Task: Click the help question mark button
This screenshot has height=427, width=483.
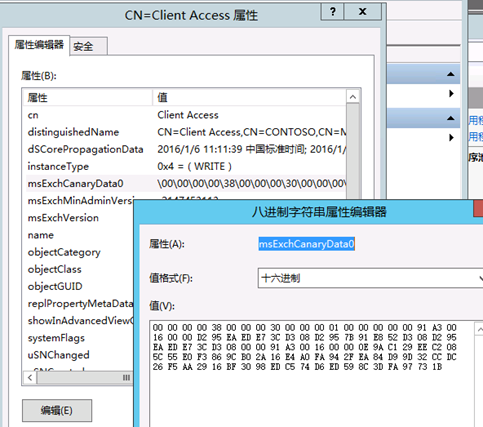Action: tap(332, 12)
